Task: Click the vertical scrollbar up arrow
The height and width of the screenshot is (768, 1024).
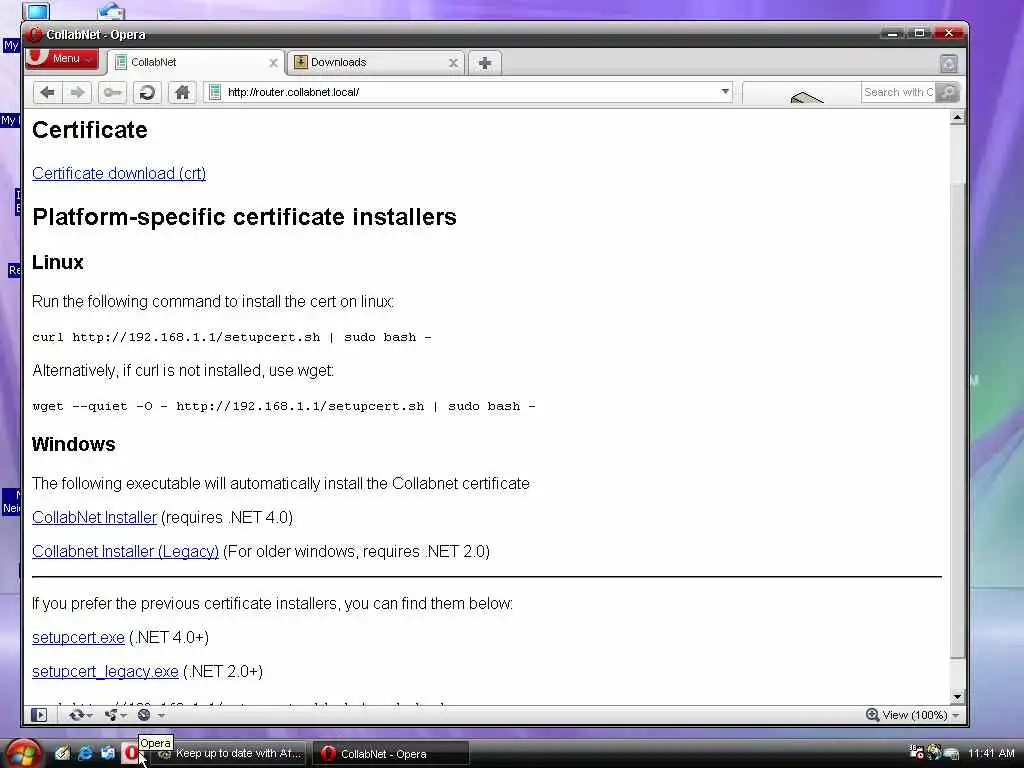Action: [957, 118]
